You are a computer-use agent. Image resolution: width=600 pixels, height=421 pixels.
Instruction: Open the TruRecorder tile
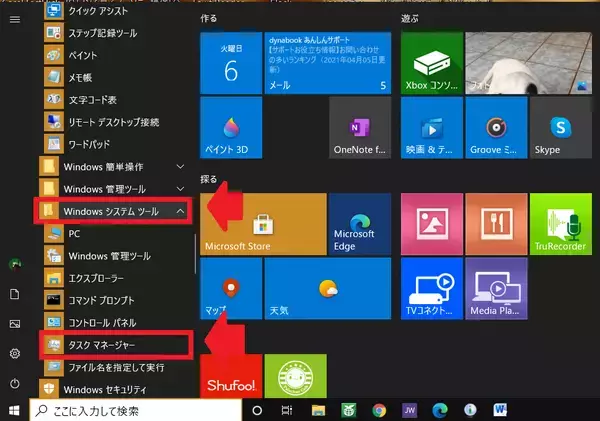561,225
